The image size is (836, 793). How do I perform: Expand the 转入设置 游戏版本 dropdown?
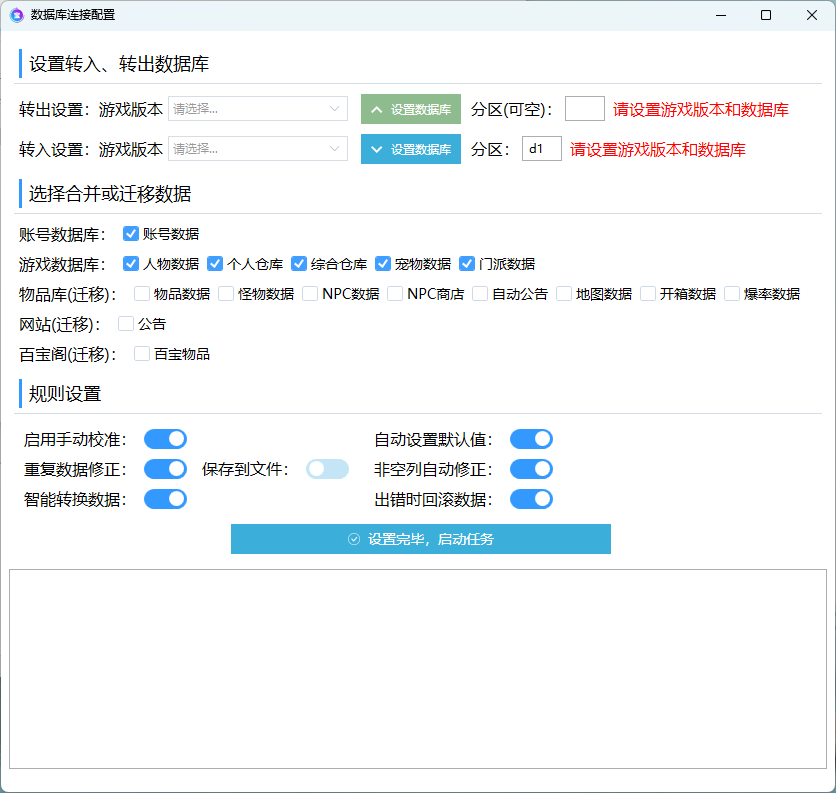[x=257, y=149]
